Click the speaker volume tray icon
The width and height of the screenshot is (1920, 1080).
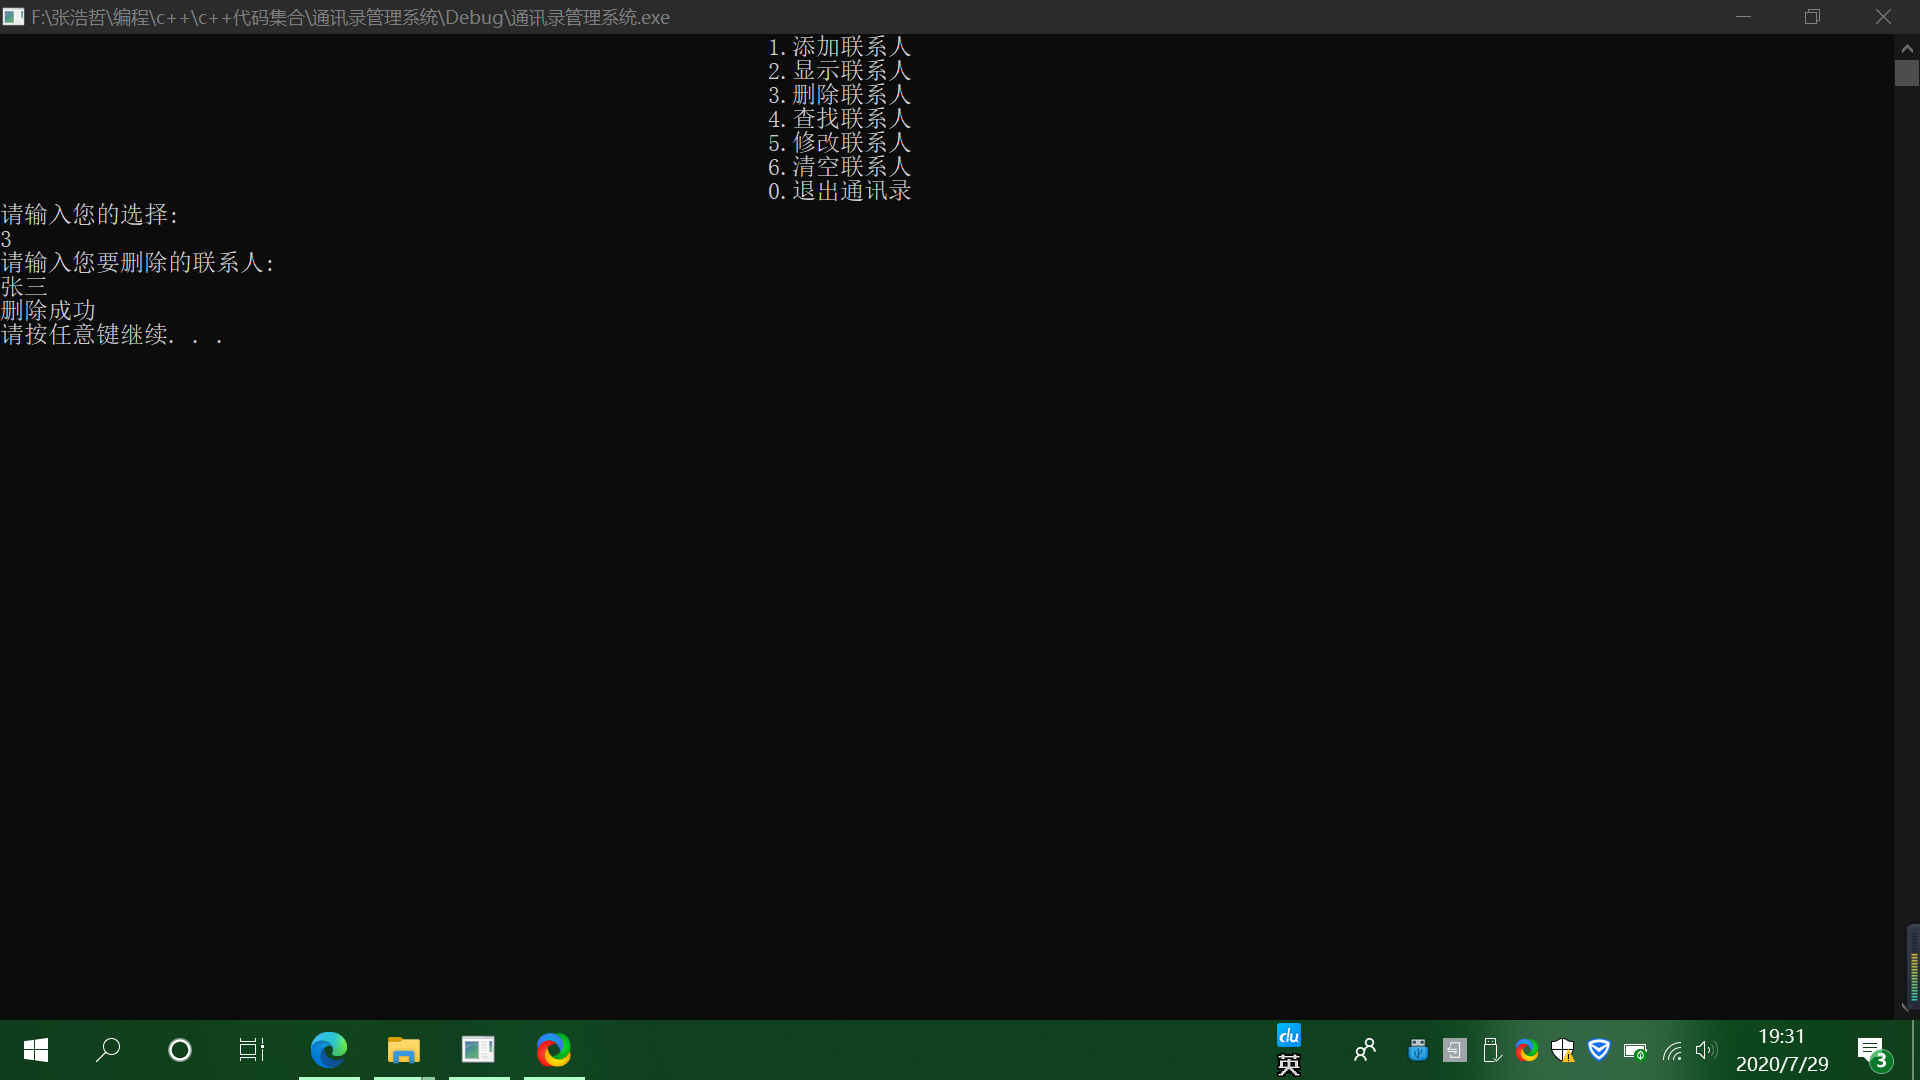(1706, 1050)
